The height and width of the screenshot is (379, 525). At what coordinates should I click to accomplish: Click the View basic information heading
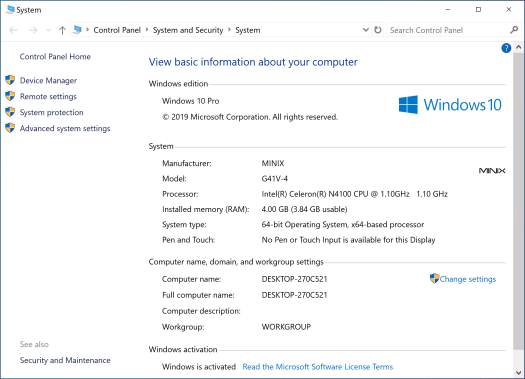pos(253,62)
